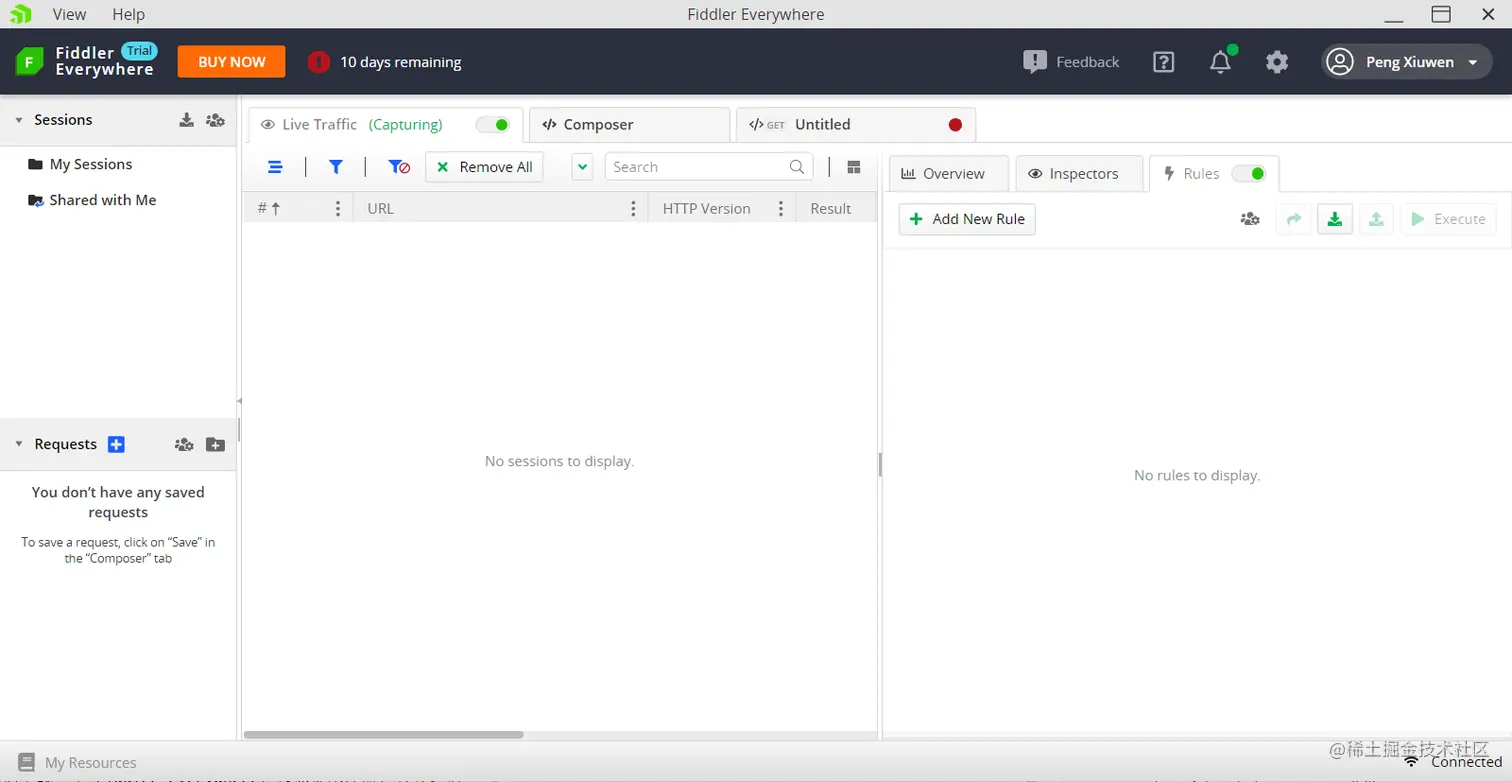This screenshot has width=1512, height=782.
Task: Collapse the Sessions section
Action: pos(19,120)
